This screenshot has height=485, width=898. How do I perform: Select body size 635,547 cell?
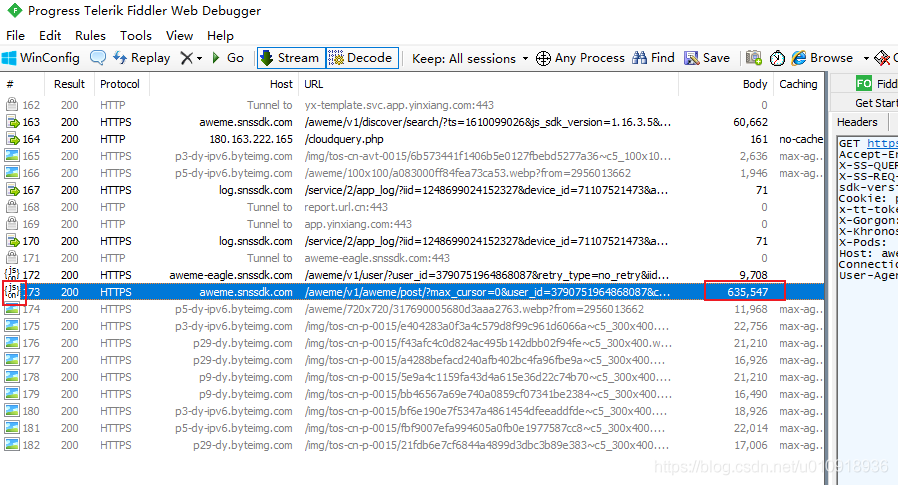tap(745, 291)
